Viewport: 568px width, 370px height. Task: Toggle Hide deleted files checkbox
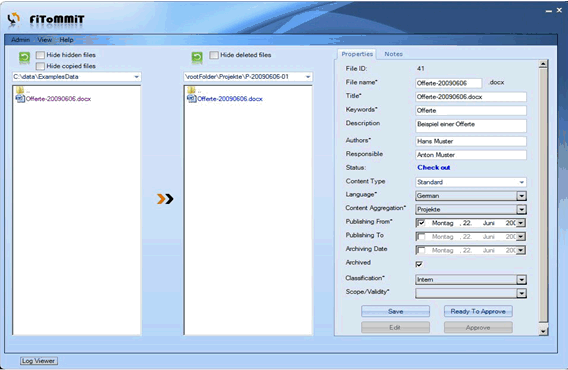pos(214,55)
